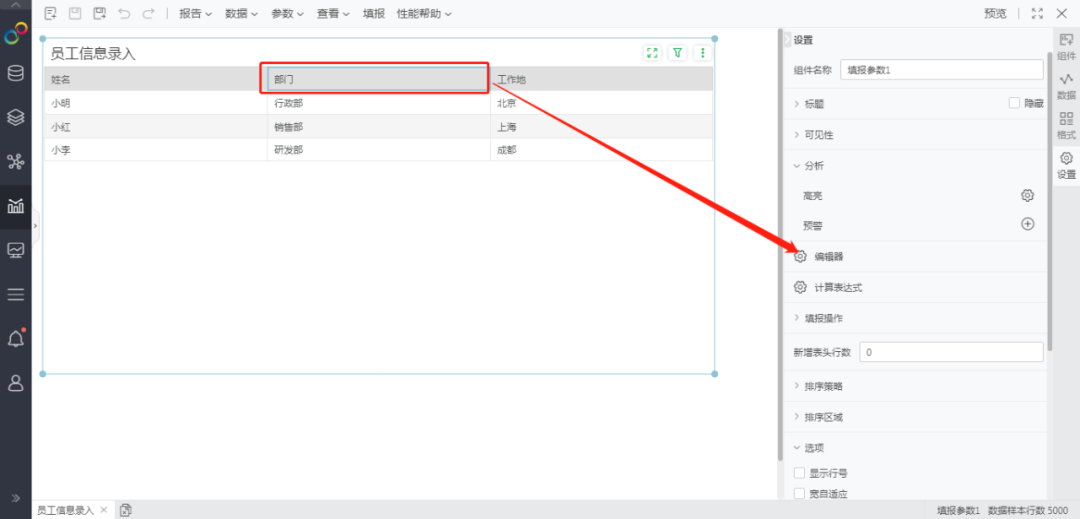Click the 上海 table cell

pyautogui.click(x=601, y=127)
